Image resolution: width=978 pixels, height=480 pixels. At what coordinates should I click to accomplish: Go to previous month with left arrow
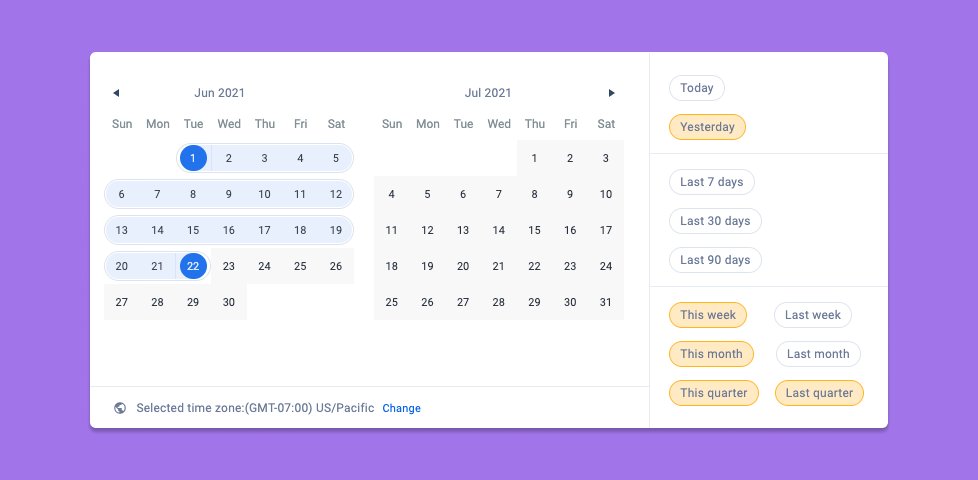116,93
